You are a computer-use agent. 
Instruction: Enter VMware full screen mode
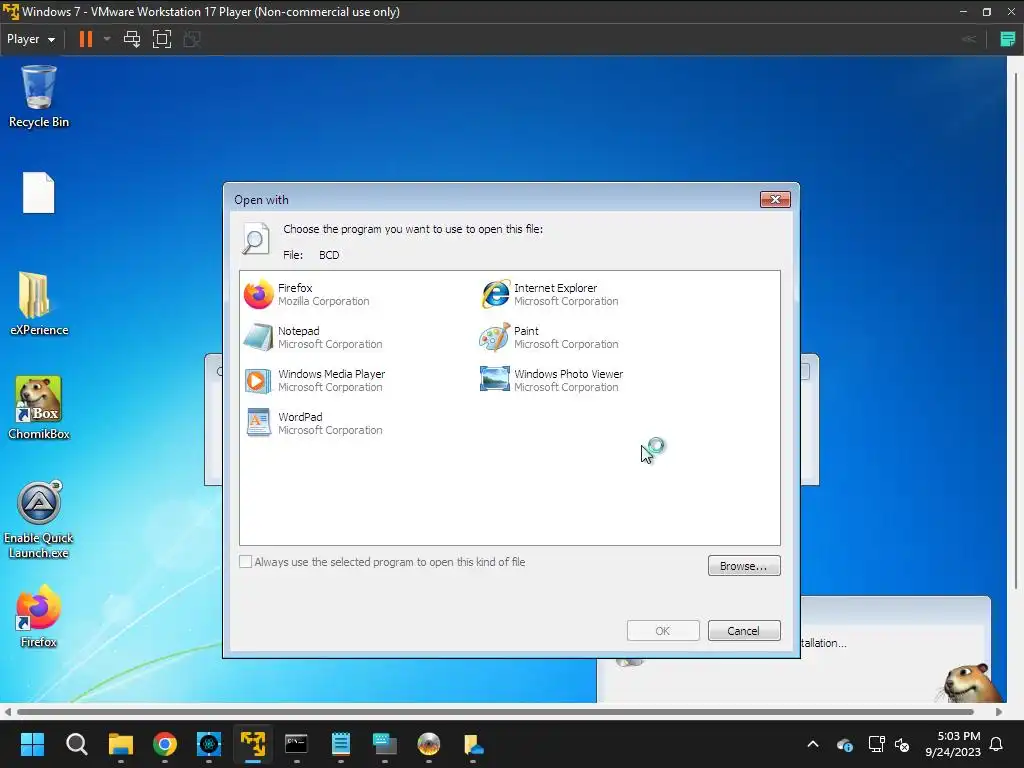pyautogui.click(x=162, y=39)
